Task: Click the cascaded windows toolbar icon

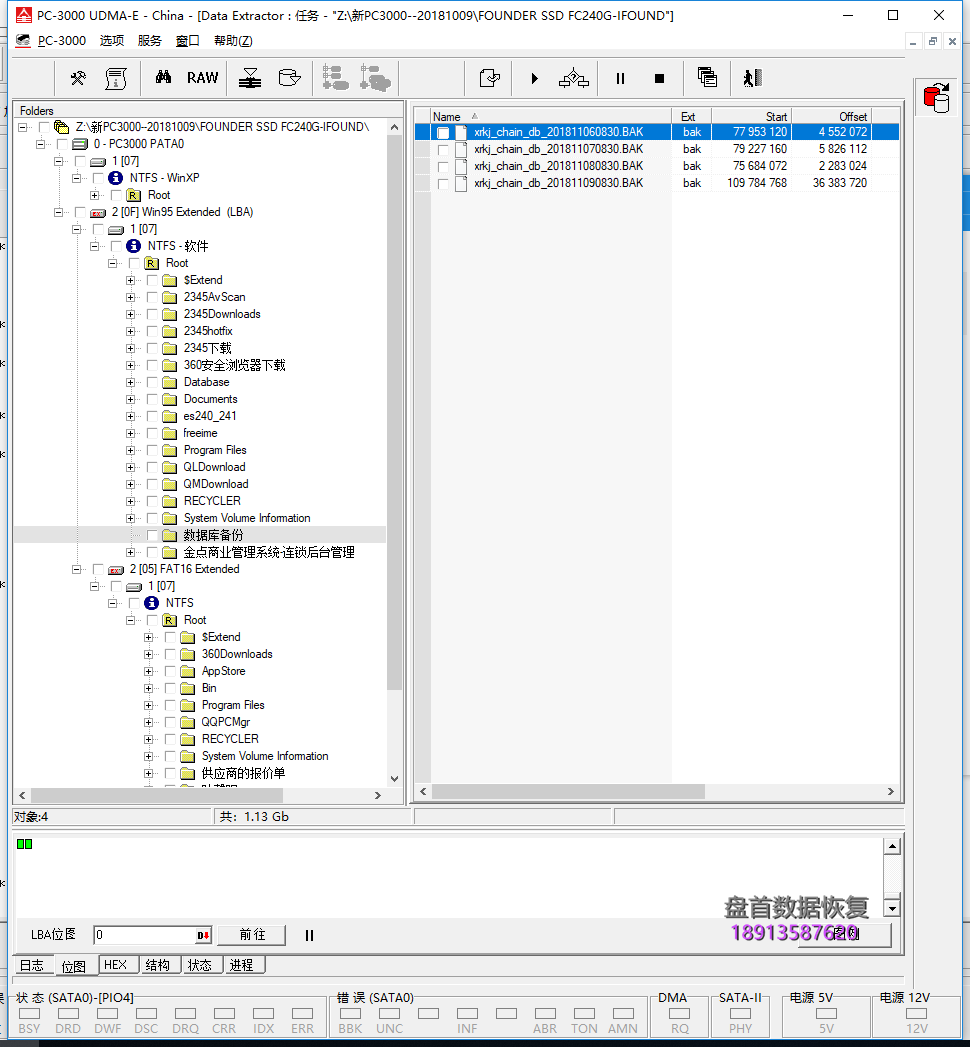Action: (707, 77)
